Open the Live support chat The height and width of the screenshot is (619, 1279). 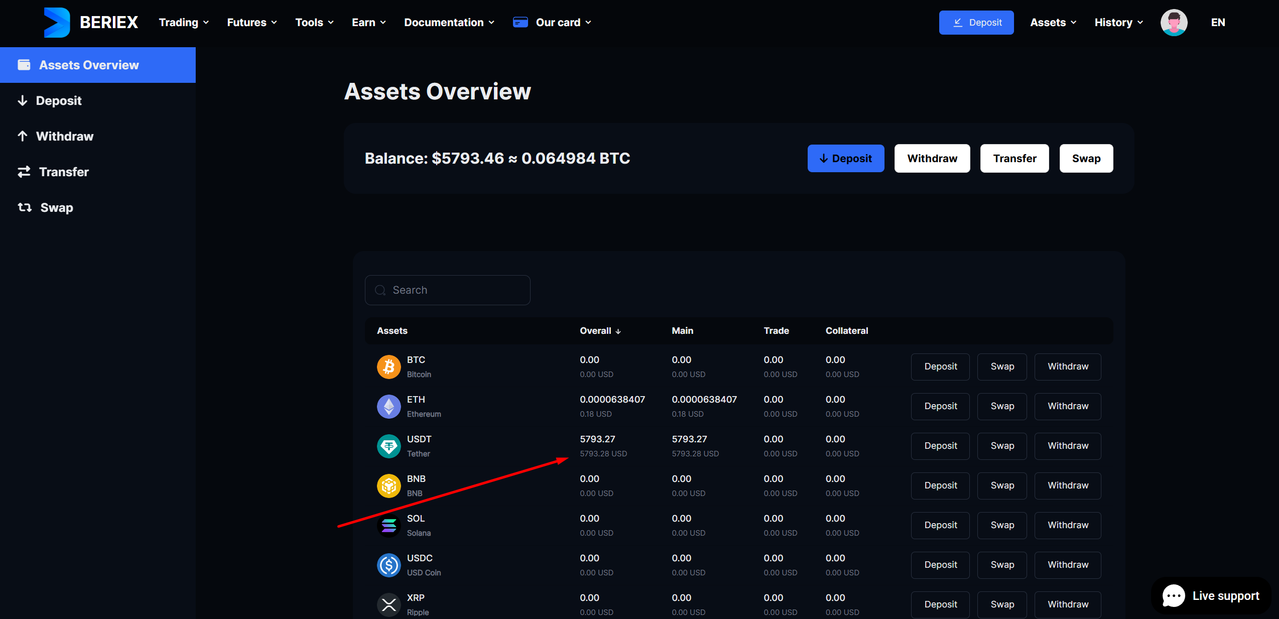(1211, 596)
